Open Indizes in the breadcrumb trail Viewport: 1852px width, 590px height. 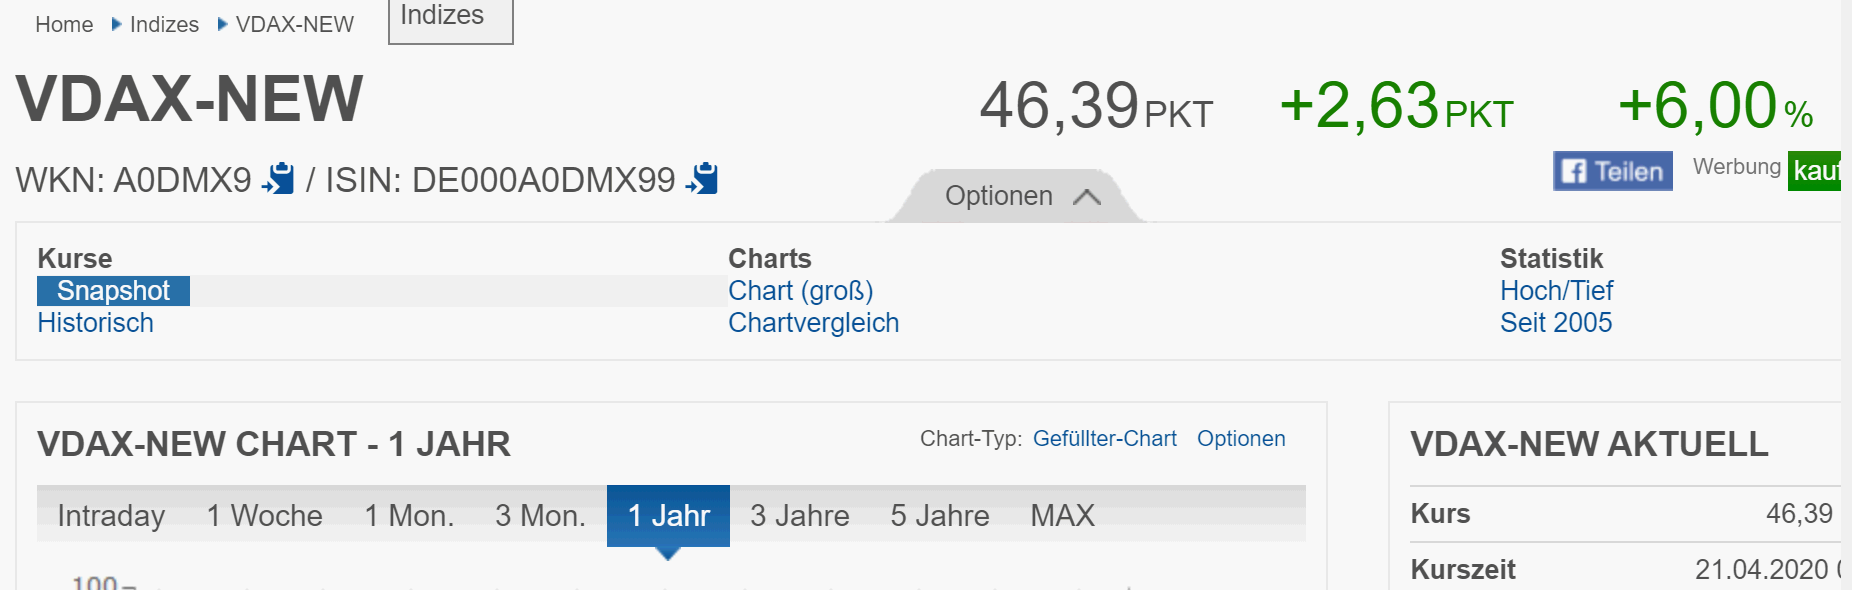tap(164, 25)
